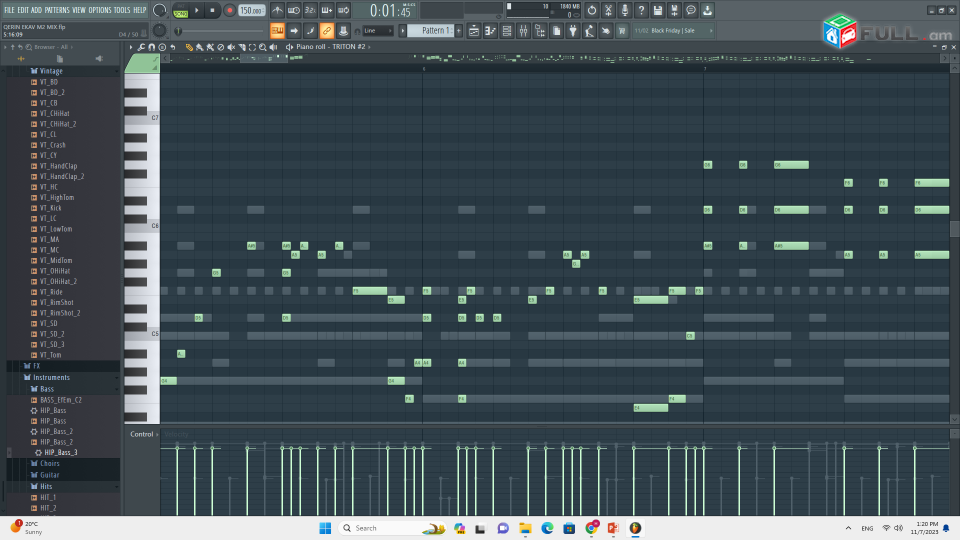Click the shopping cart icon
Viewport: 960px width, 540px height.
click(623, 31)
